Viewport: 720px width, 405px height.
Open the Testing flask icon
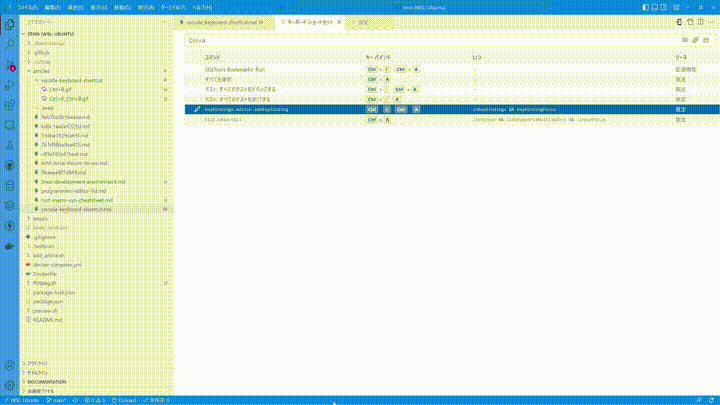pos(10,146)
